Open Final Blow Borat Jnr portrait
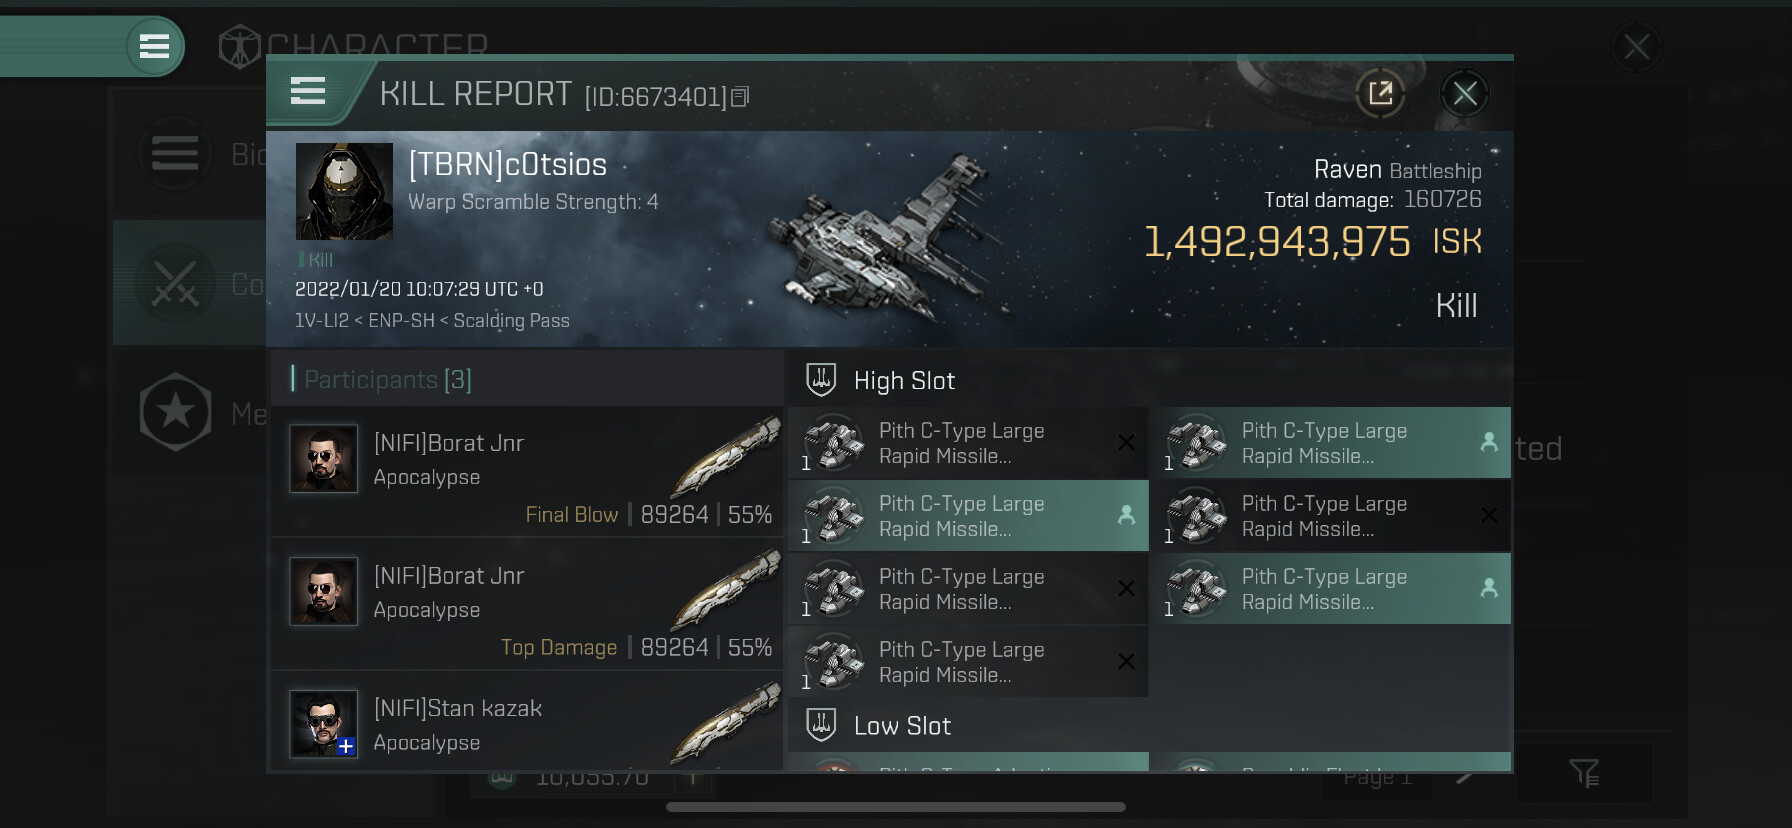 point(323,458)
